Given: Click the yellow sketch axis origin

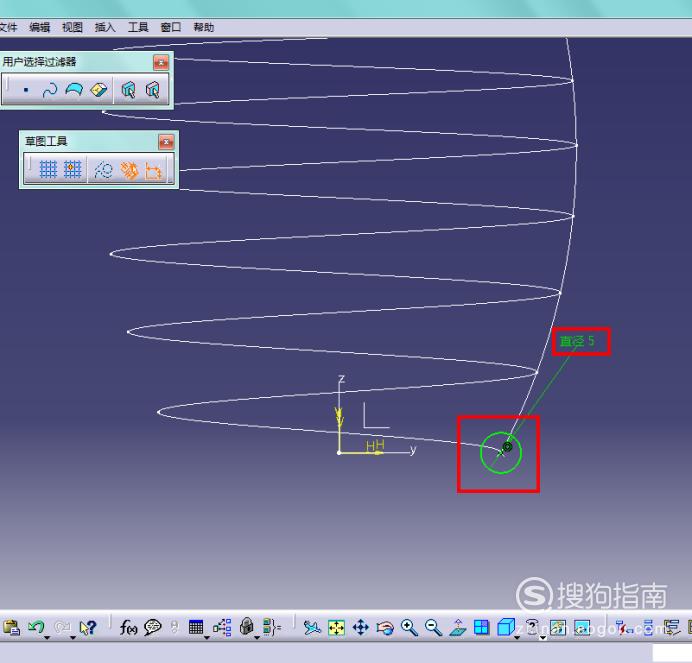Looking at the screenshot, I should tap(339, 452).
